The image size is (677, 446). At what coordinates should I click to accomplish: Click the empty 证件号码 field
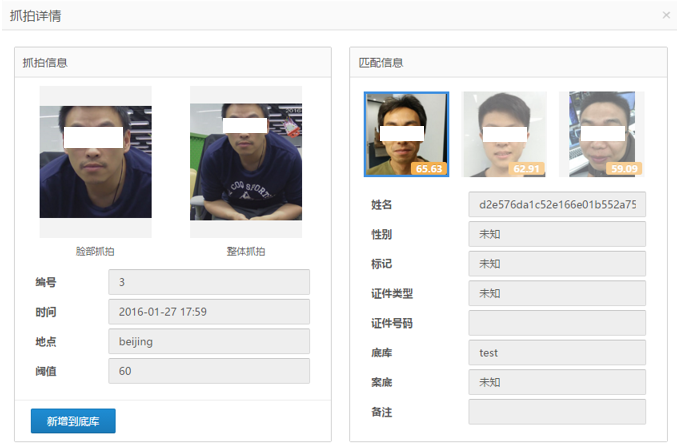pos(557,323)
